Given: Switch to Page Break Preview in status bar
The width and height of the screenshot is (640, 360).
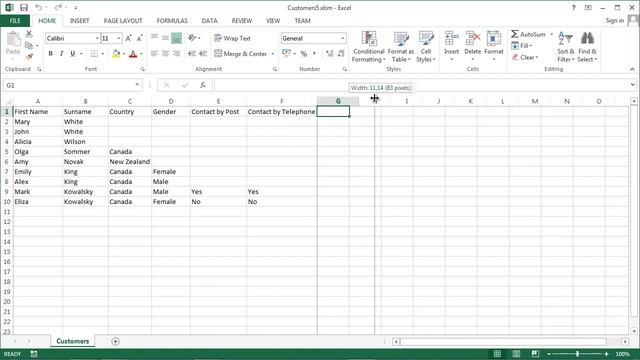Looking at the screenshot, I should click(x=535, y=354).
